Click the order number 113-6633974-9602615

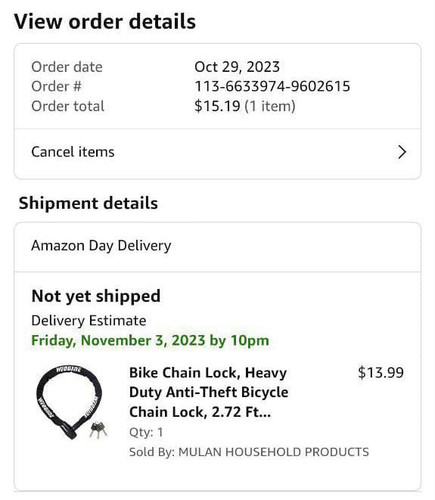tap(272, 86)
